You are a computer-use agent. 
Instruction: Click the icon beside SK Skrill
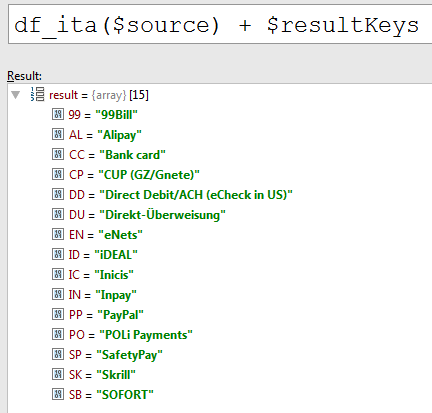58,374
